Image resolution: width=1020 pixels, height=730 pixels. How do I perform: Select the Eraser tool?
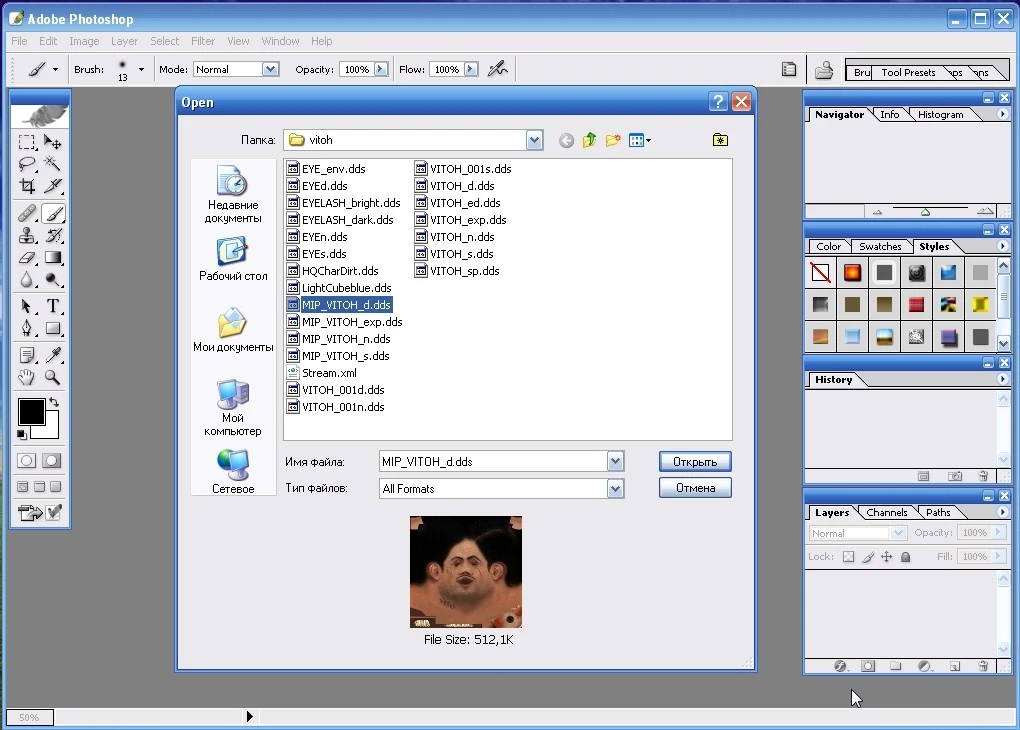pos(27,258)
